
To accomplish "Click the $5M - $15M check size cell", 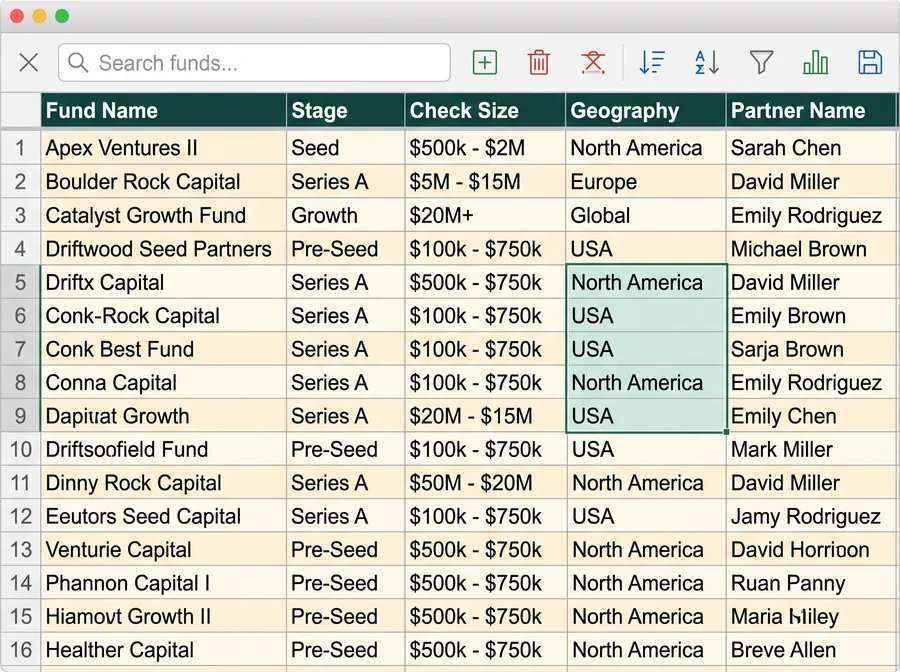I will (485, 182).
